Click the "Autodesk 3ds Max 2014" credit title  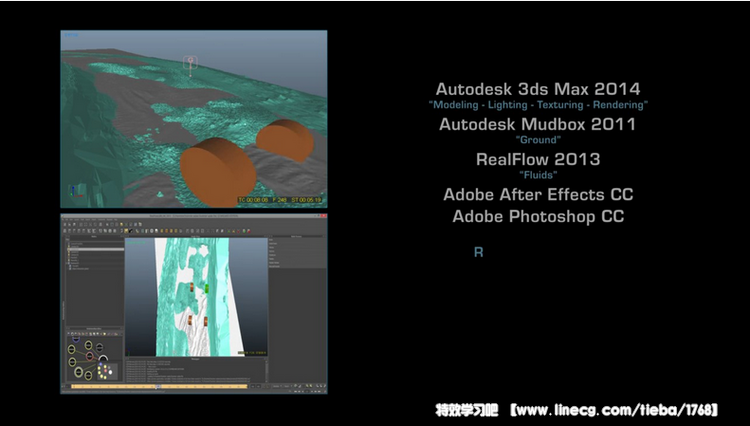pos(538,89)
